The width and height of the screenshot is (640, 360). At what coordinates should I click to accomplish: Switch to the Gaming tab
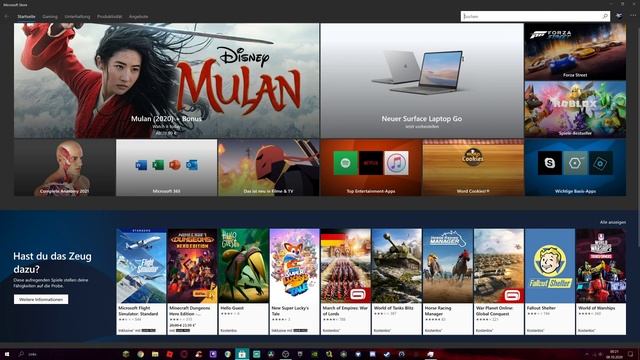tap(50, 17)
